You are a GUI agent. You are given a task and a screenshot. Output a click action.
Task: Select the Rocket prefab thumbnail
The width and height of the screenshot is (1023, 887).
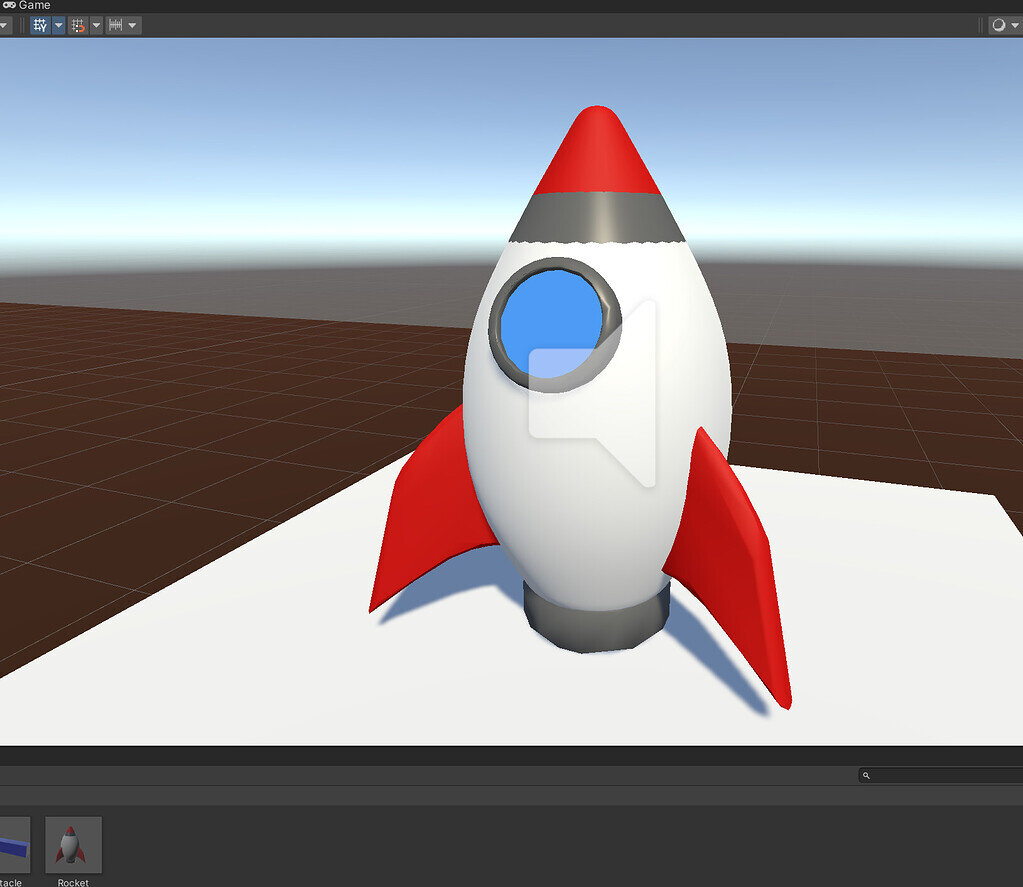click(72, 843)
